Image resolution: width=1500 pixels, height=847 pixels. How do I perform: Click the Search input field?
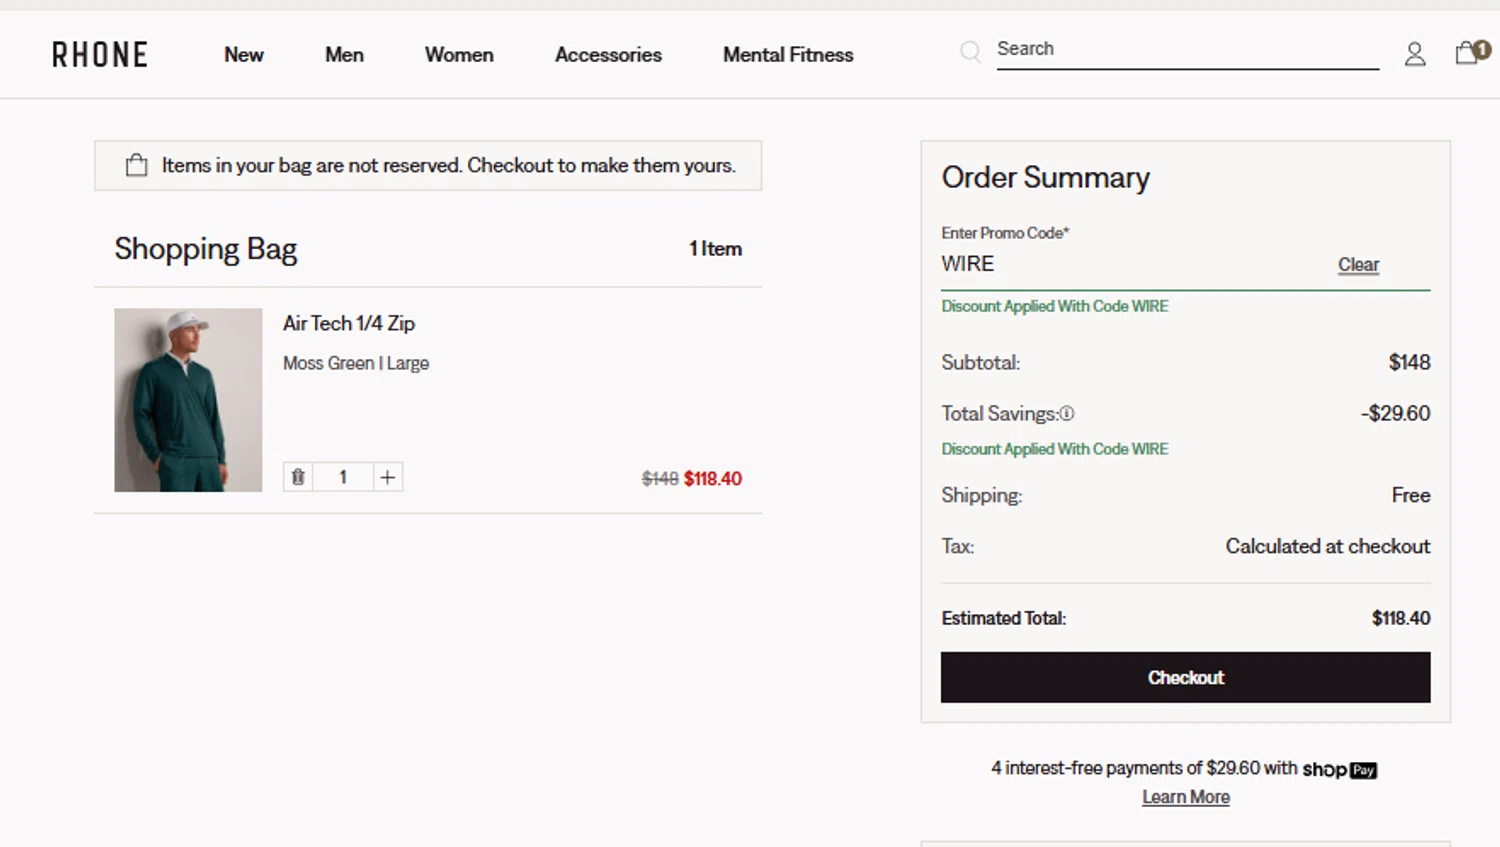pos(1187,49)
